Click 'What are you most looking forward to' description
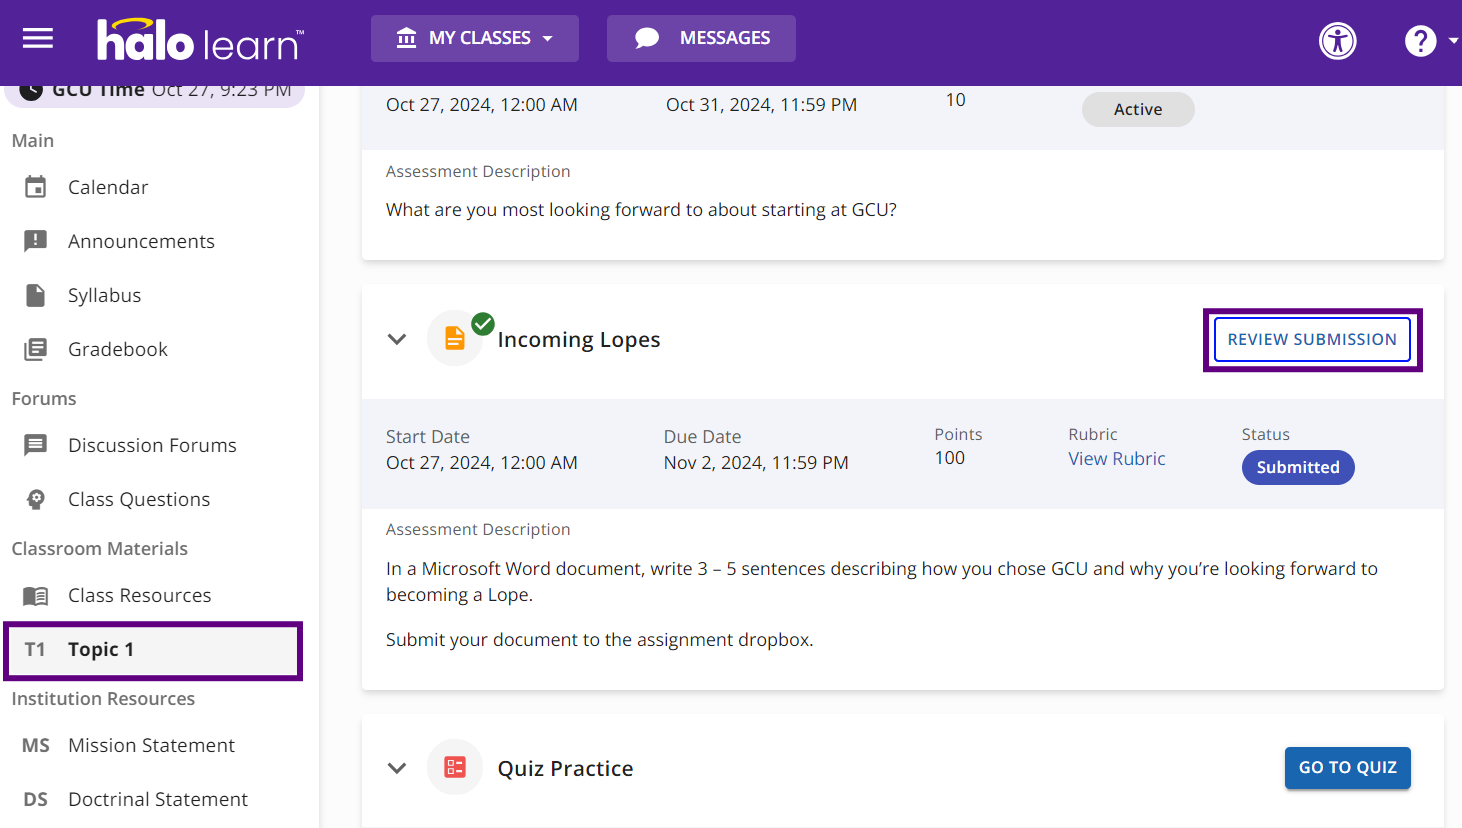This screenshot has width=1462, height=828. 641,210
